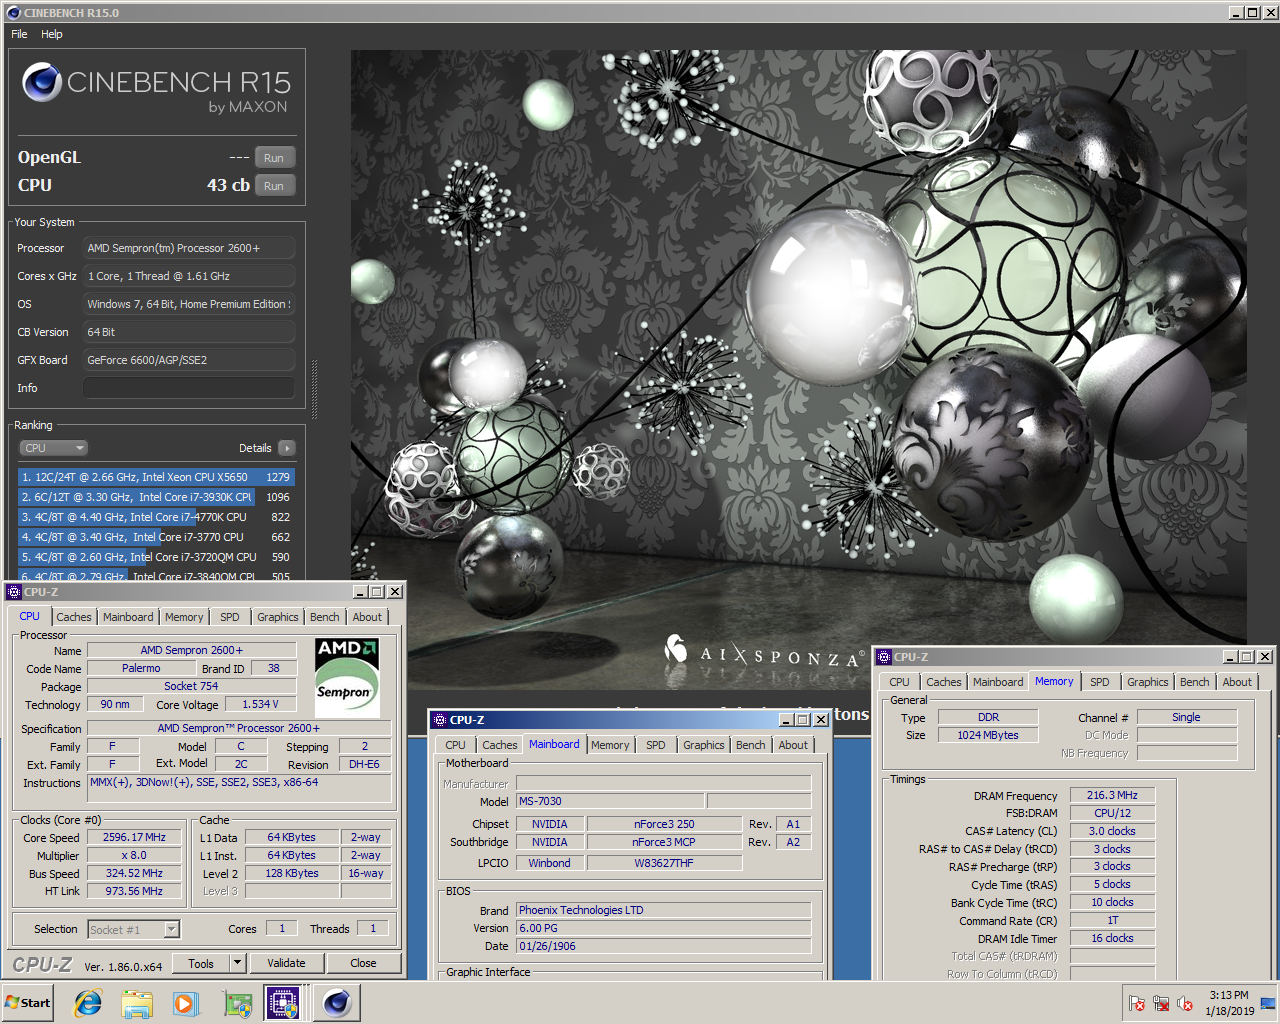Open the Tools dropdown arrow in CPU-Z

point(238,963)
